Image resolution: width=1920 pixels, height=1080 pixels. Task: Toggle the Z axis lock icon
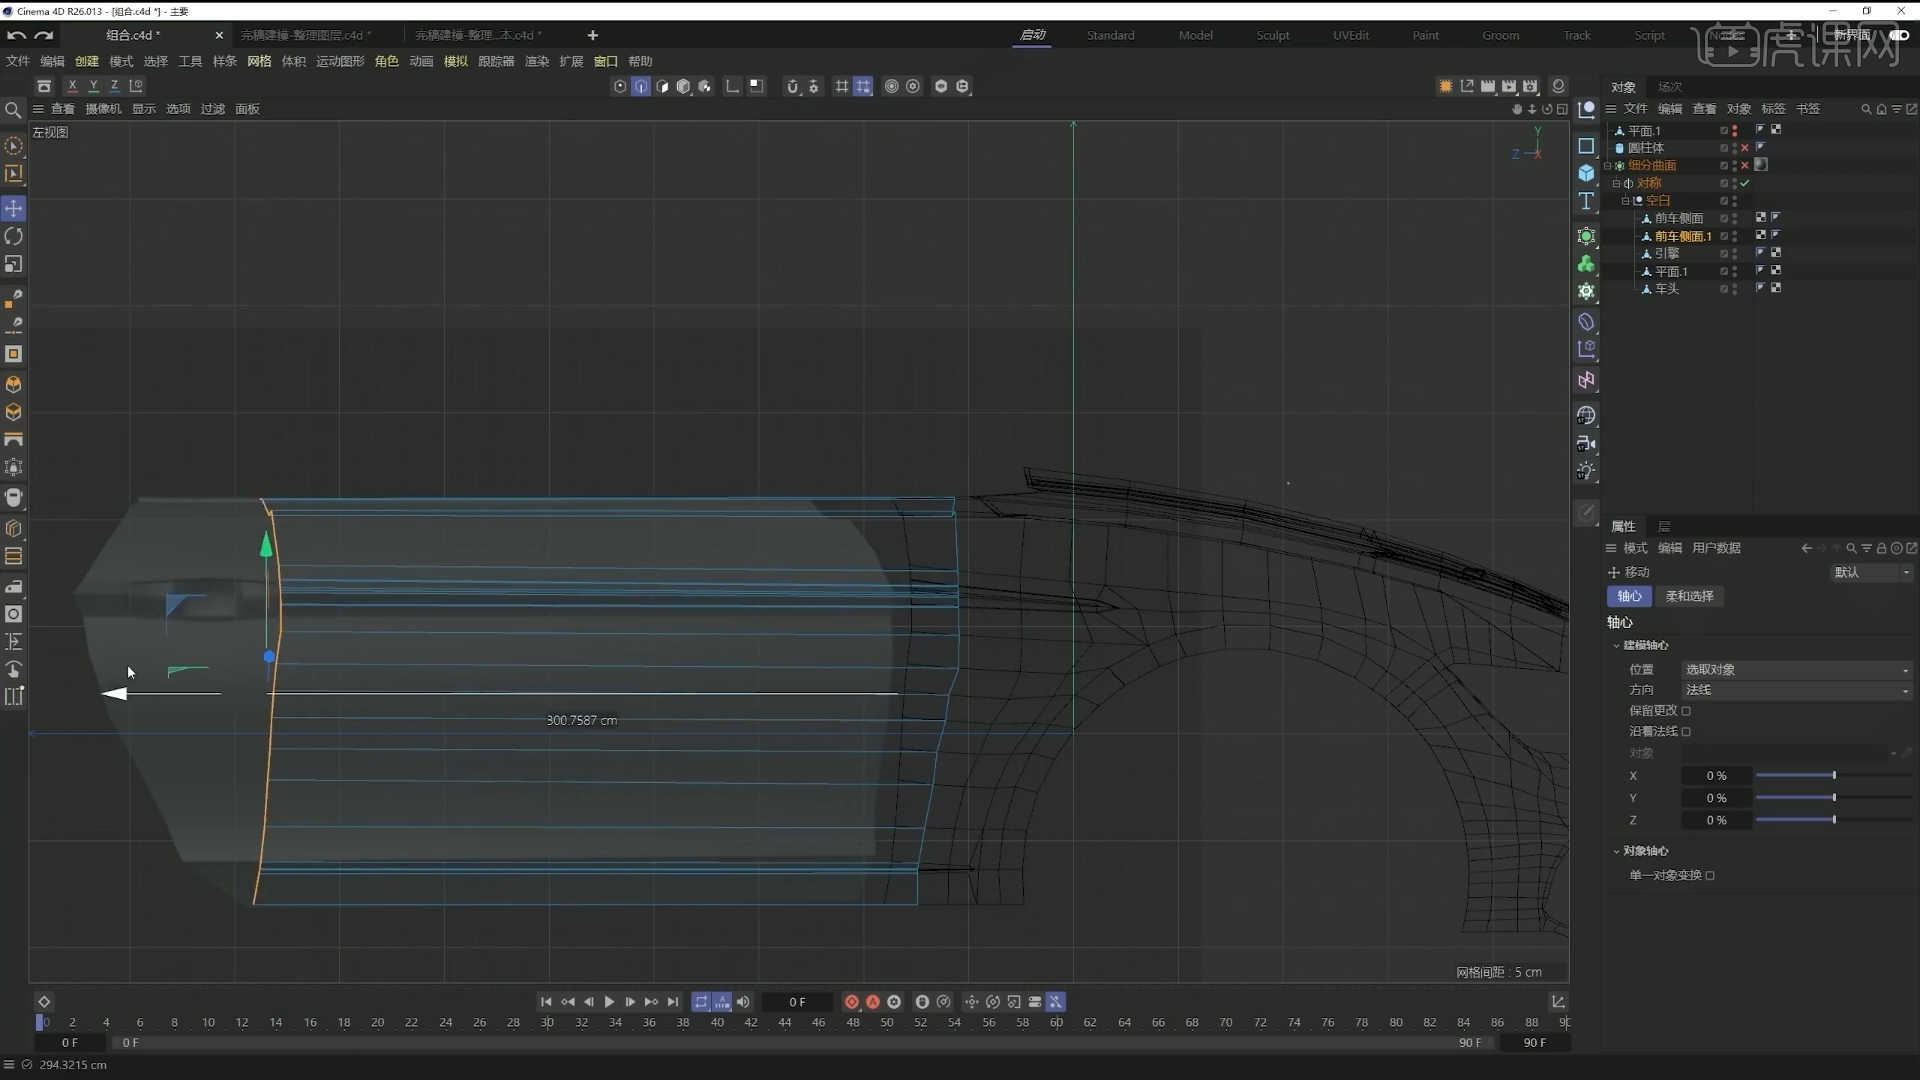[x=114, y=86]
